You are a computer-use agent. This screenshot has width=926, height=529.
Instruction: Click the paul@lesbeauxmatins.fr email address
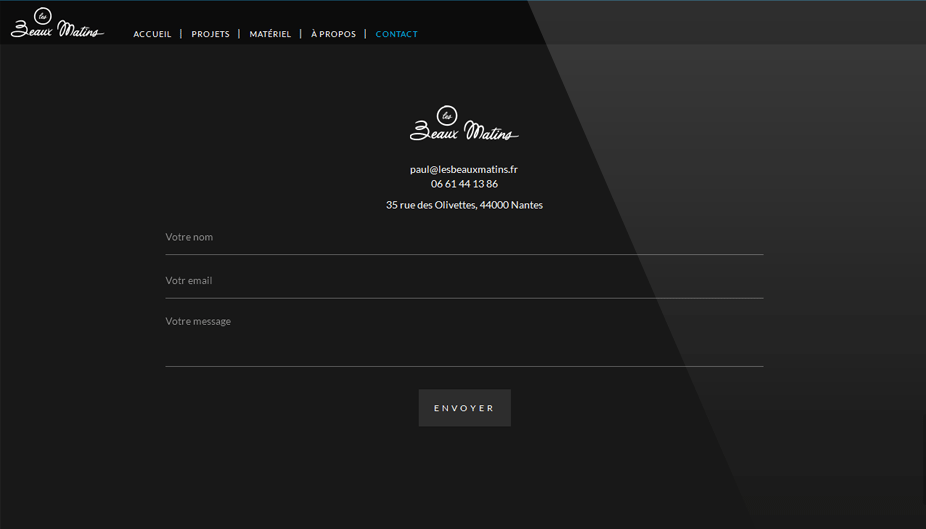click(464, 169)
